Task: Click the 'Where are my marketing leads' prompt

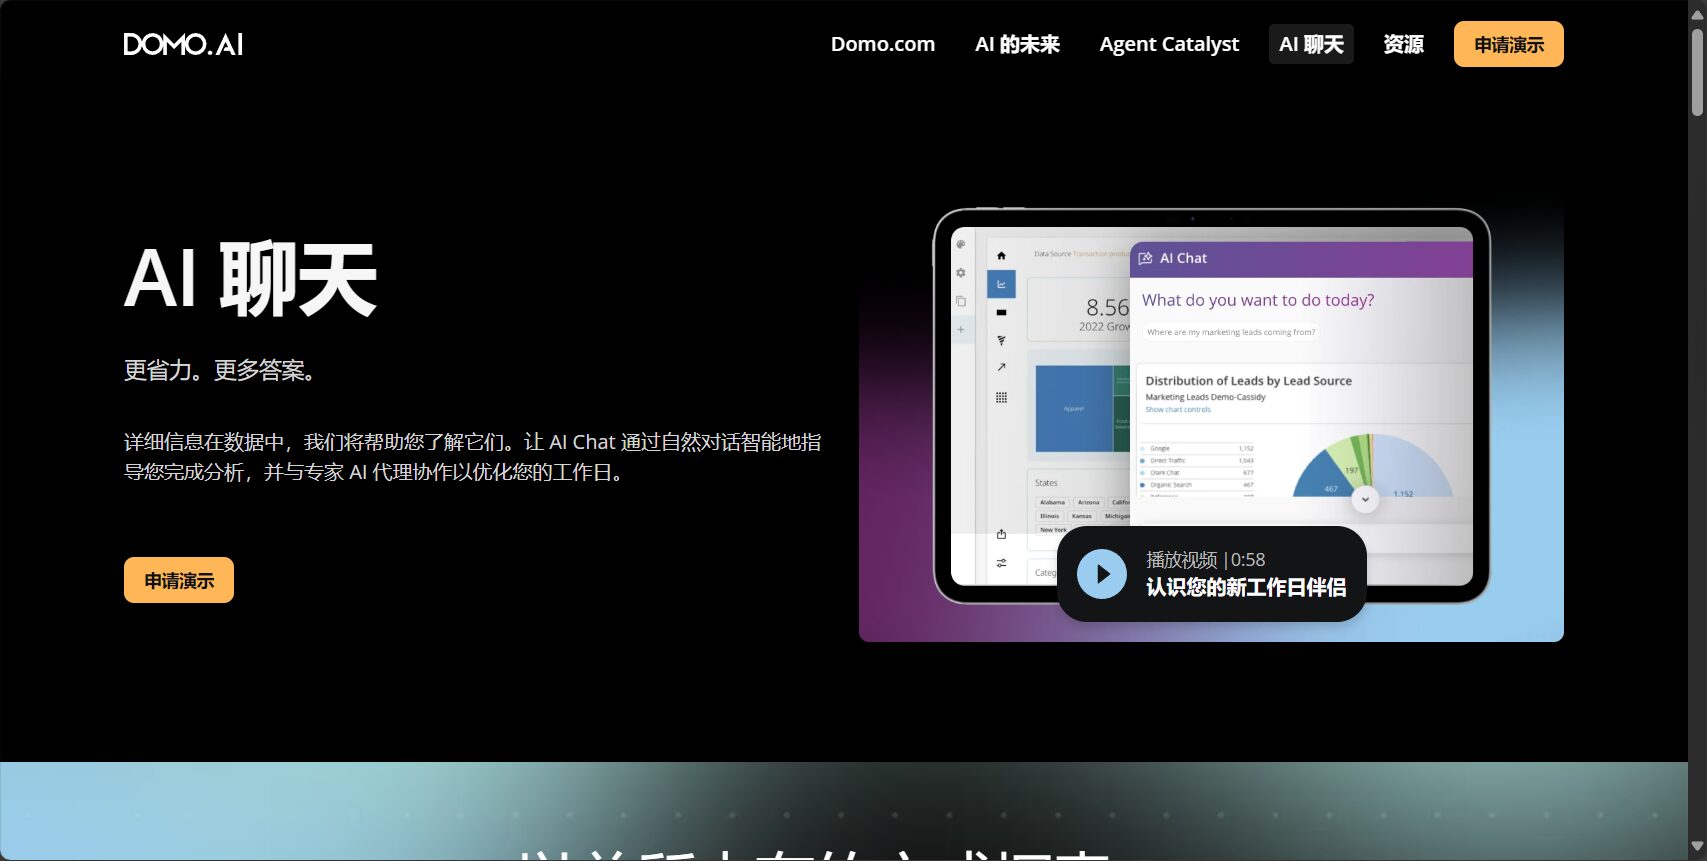Action: [x=1231, y=332]
